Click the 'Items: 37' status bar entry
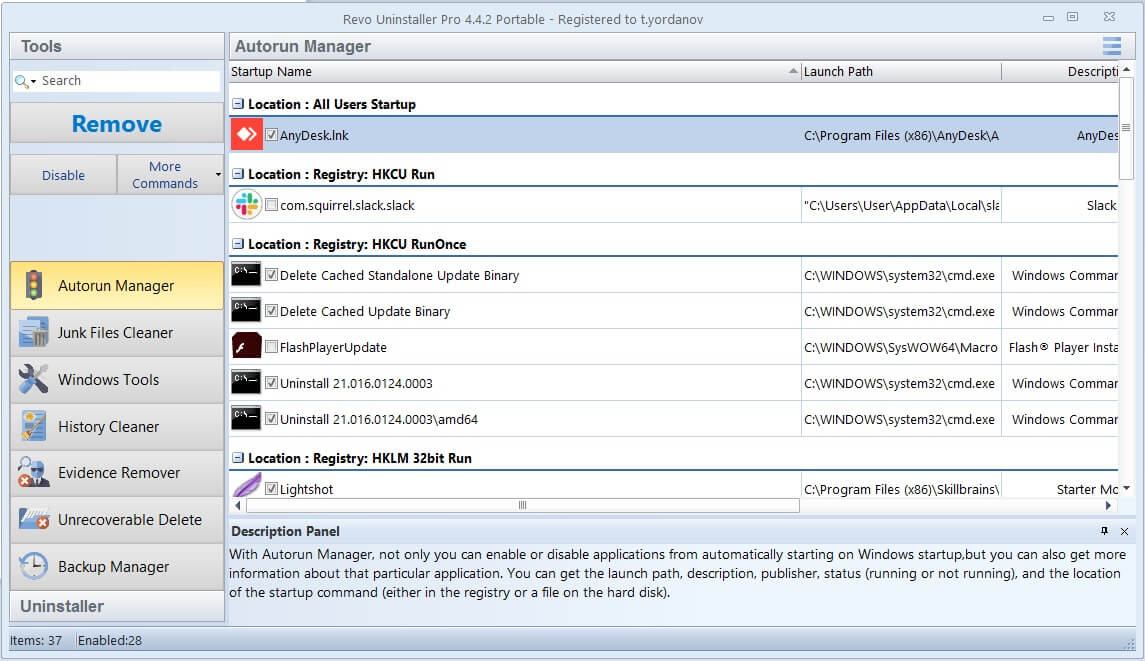This screenshot has width=1145, height=661. (x=36, y=641)
